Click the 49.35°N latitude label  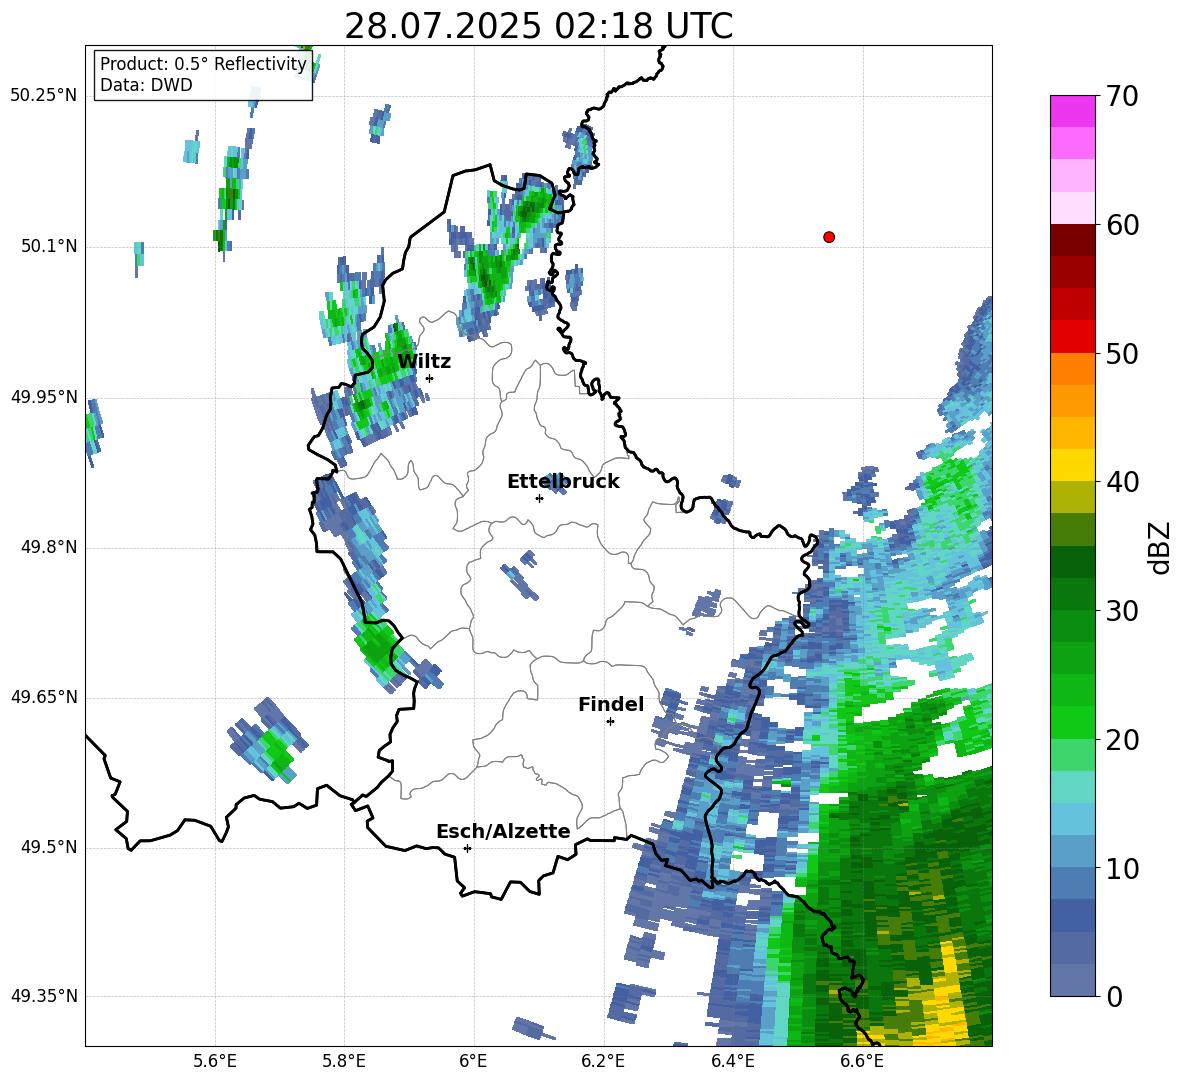(44, 997)
